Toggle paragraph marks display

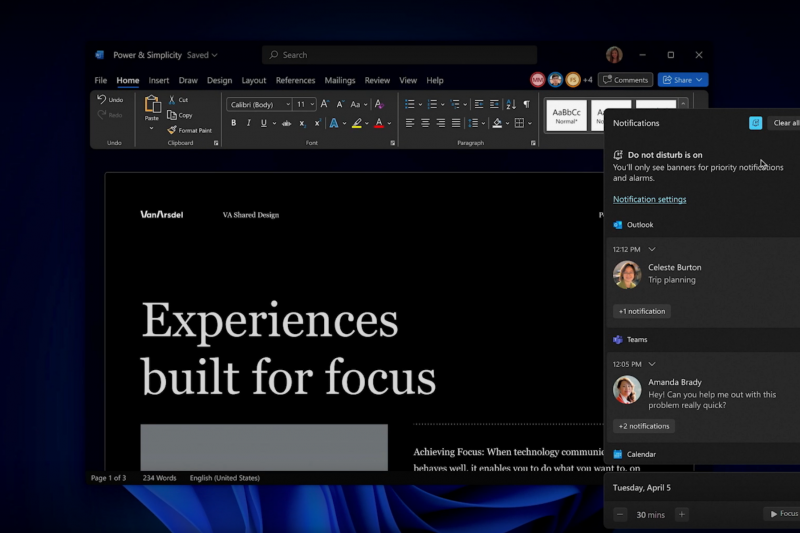tap(527, 104)
